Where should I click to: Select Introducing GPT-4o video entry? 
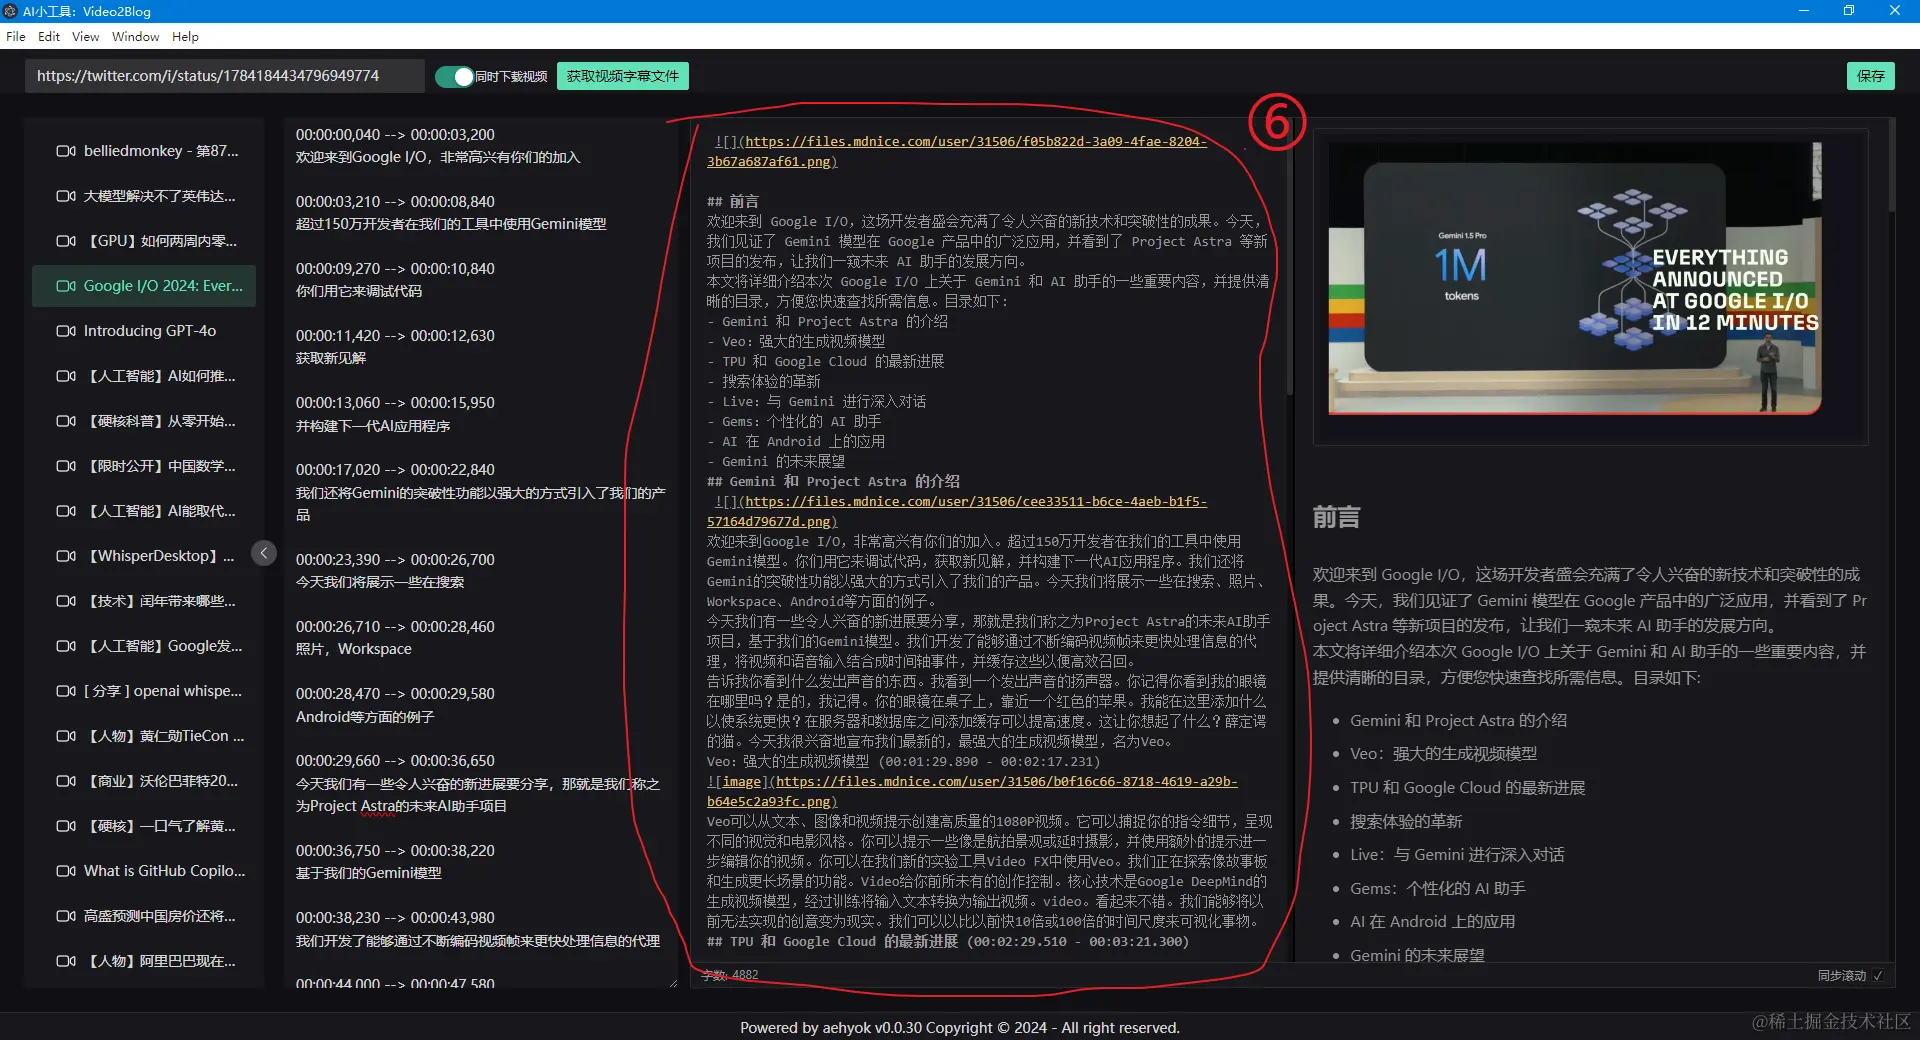[144, 331]
